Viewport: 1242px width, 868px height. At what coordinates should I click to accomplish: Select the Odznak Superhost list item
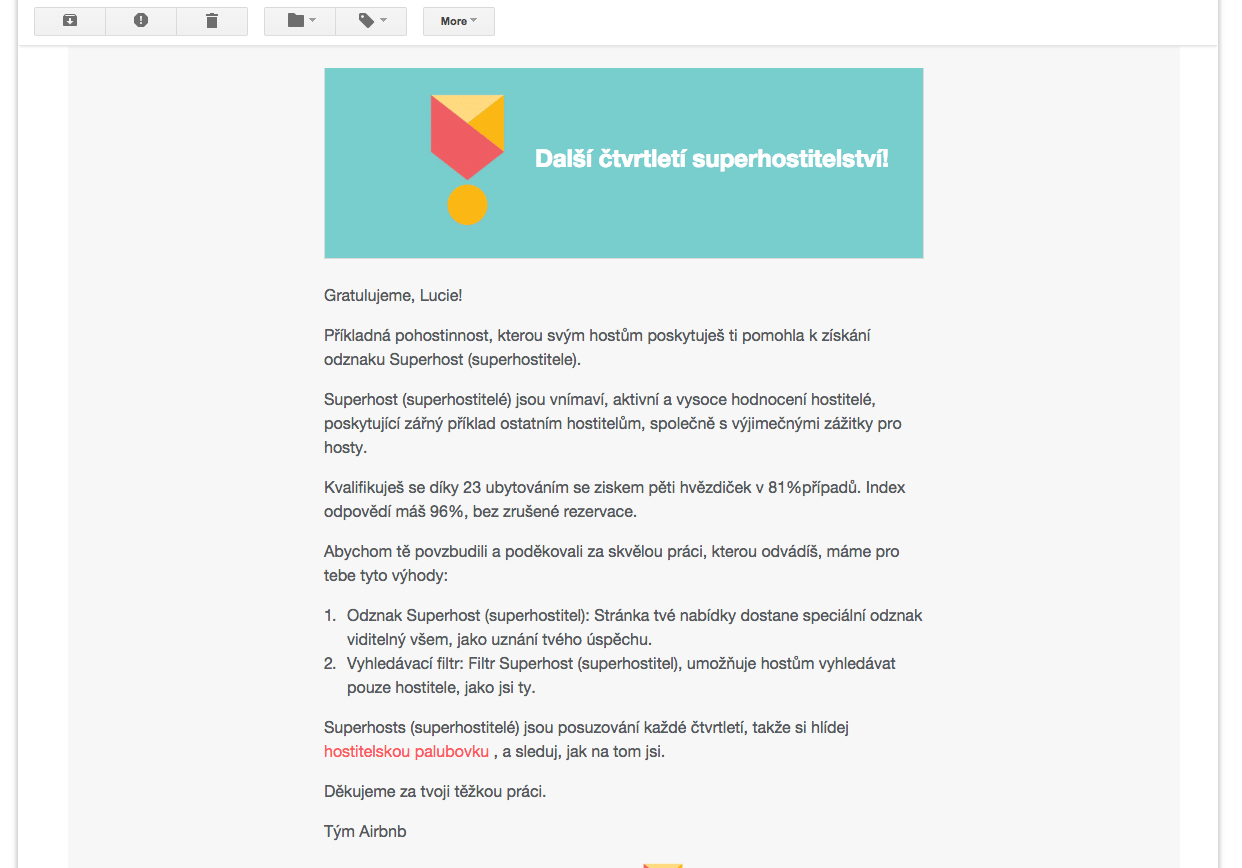pos(634,627)
